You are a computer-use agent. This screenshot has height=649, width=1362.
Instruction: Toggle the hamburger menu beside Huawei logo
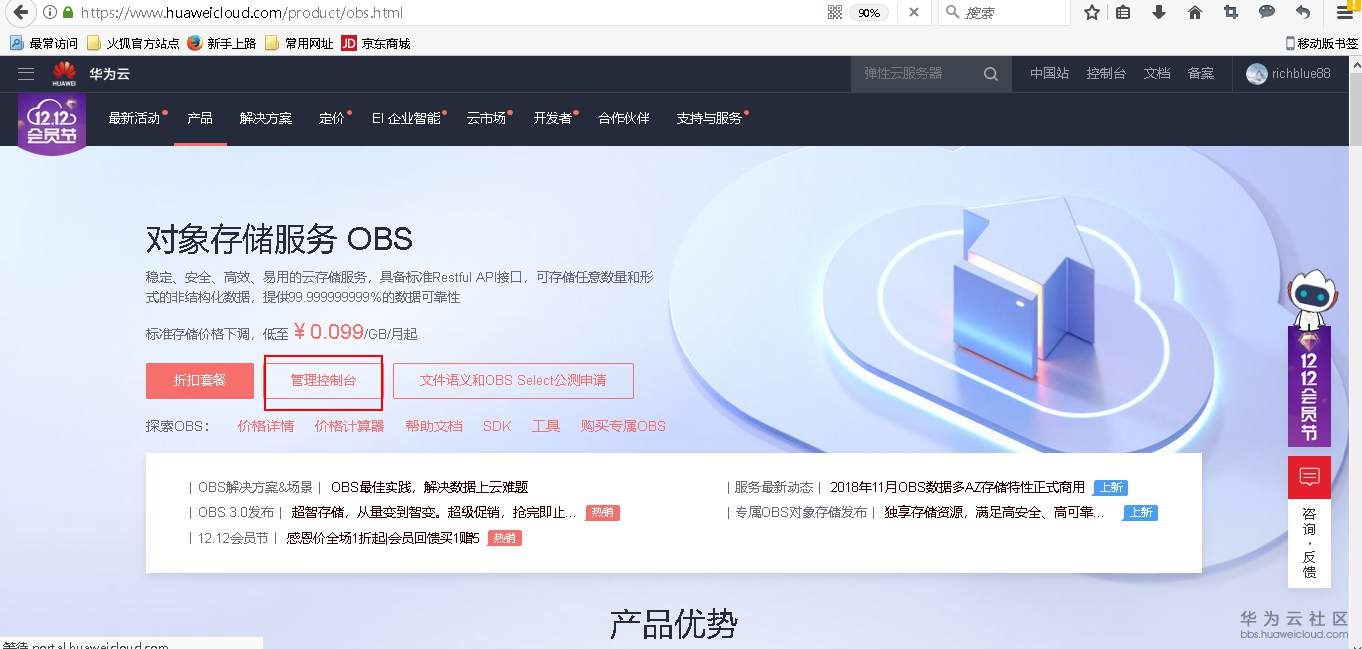pyautogui.click(x=25, y=73)
